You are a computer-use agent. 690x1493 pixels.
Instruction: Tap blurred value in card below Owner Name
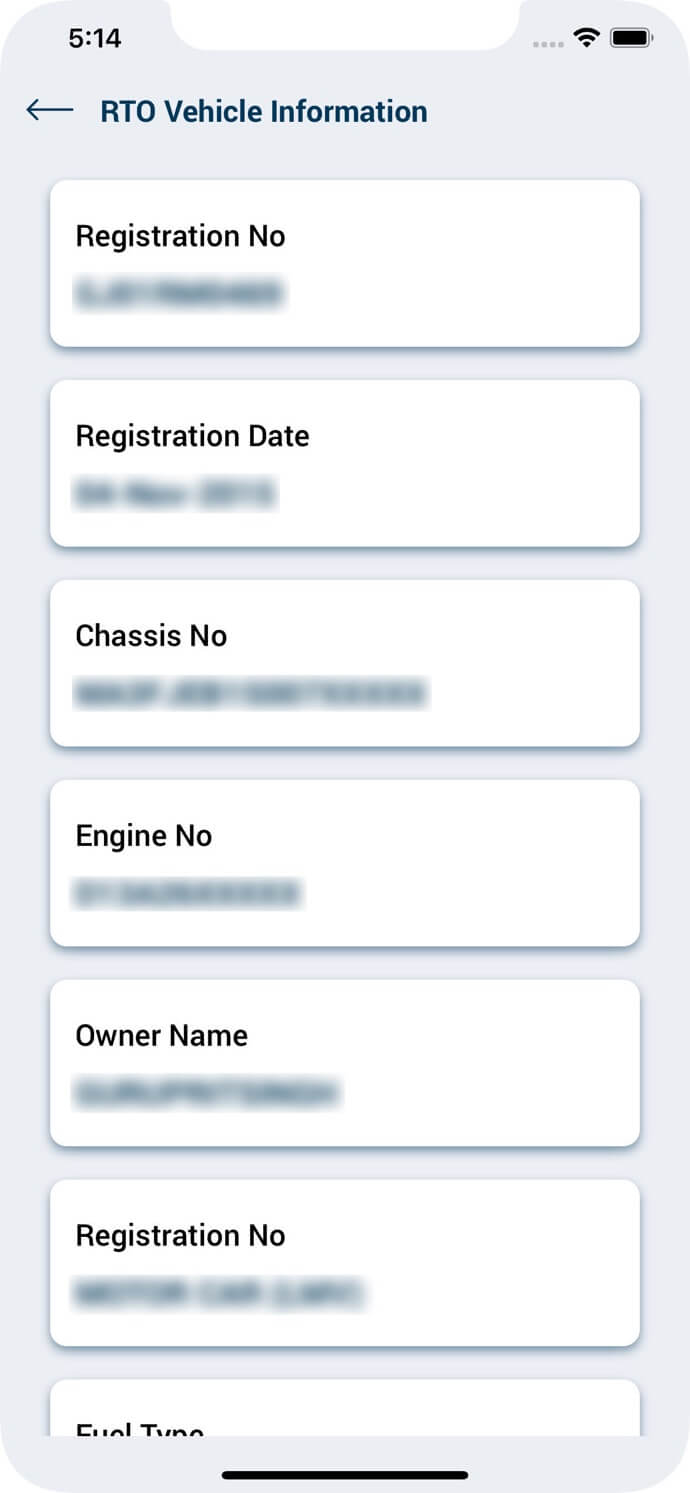(219, 1293)
